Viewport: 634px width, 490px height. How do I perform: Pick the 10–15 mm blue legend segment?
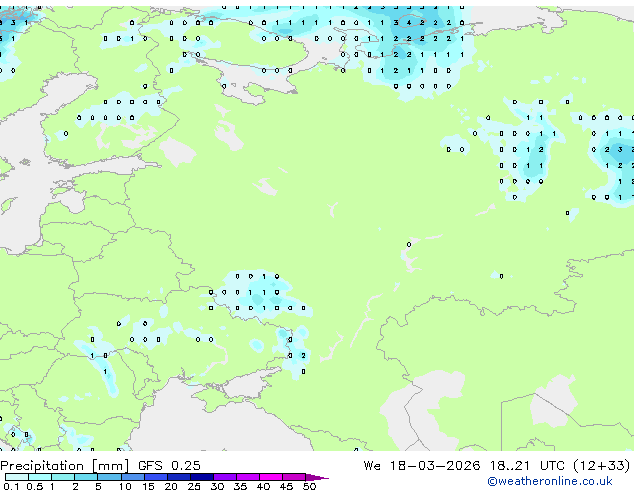coord(132,477)
